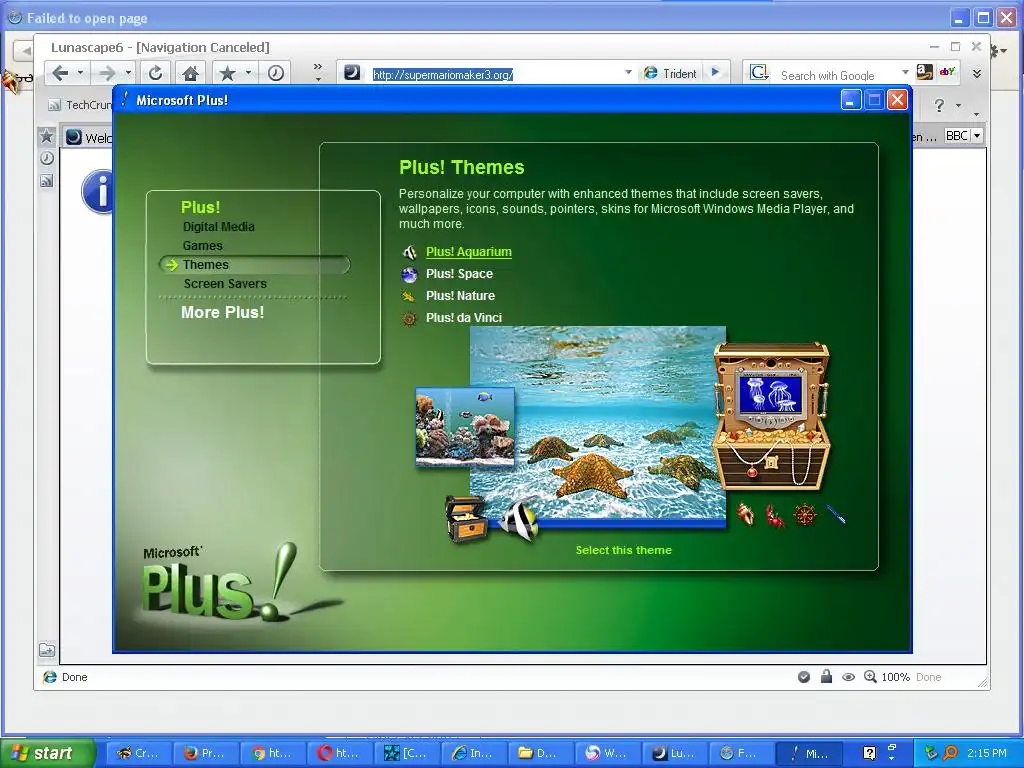Open the Favorites star in Lunascape toolbar
Viewport: 1024px width, 768px height.
coord(227,73)
